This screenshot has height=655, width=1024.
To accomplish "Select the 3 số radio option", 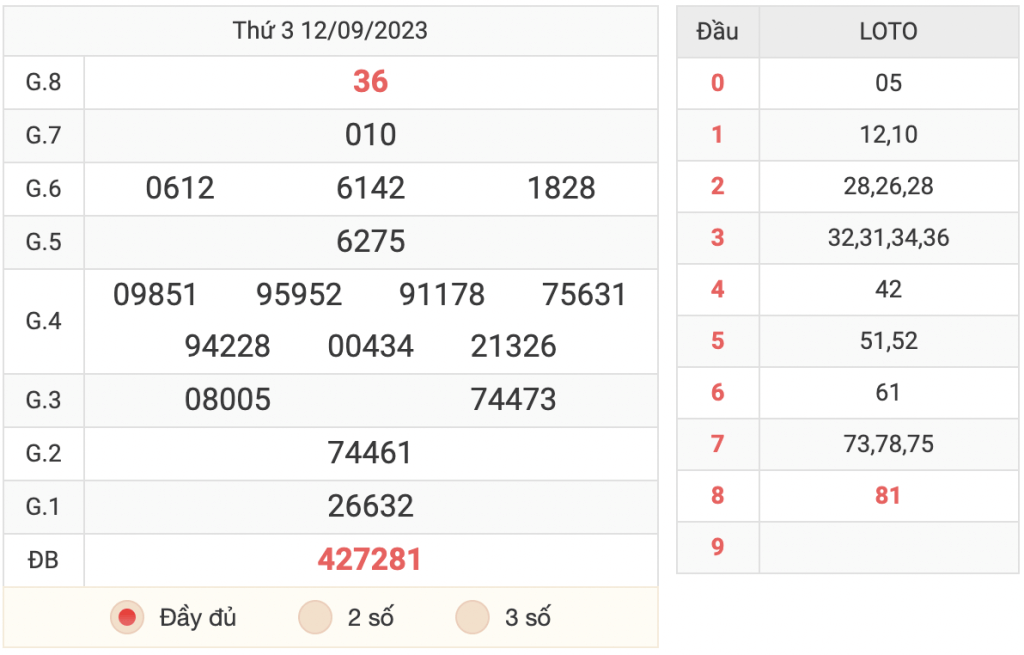I will 472,617.
